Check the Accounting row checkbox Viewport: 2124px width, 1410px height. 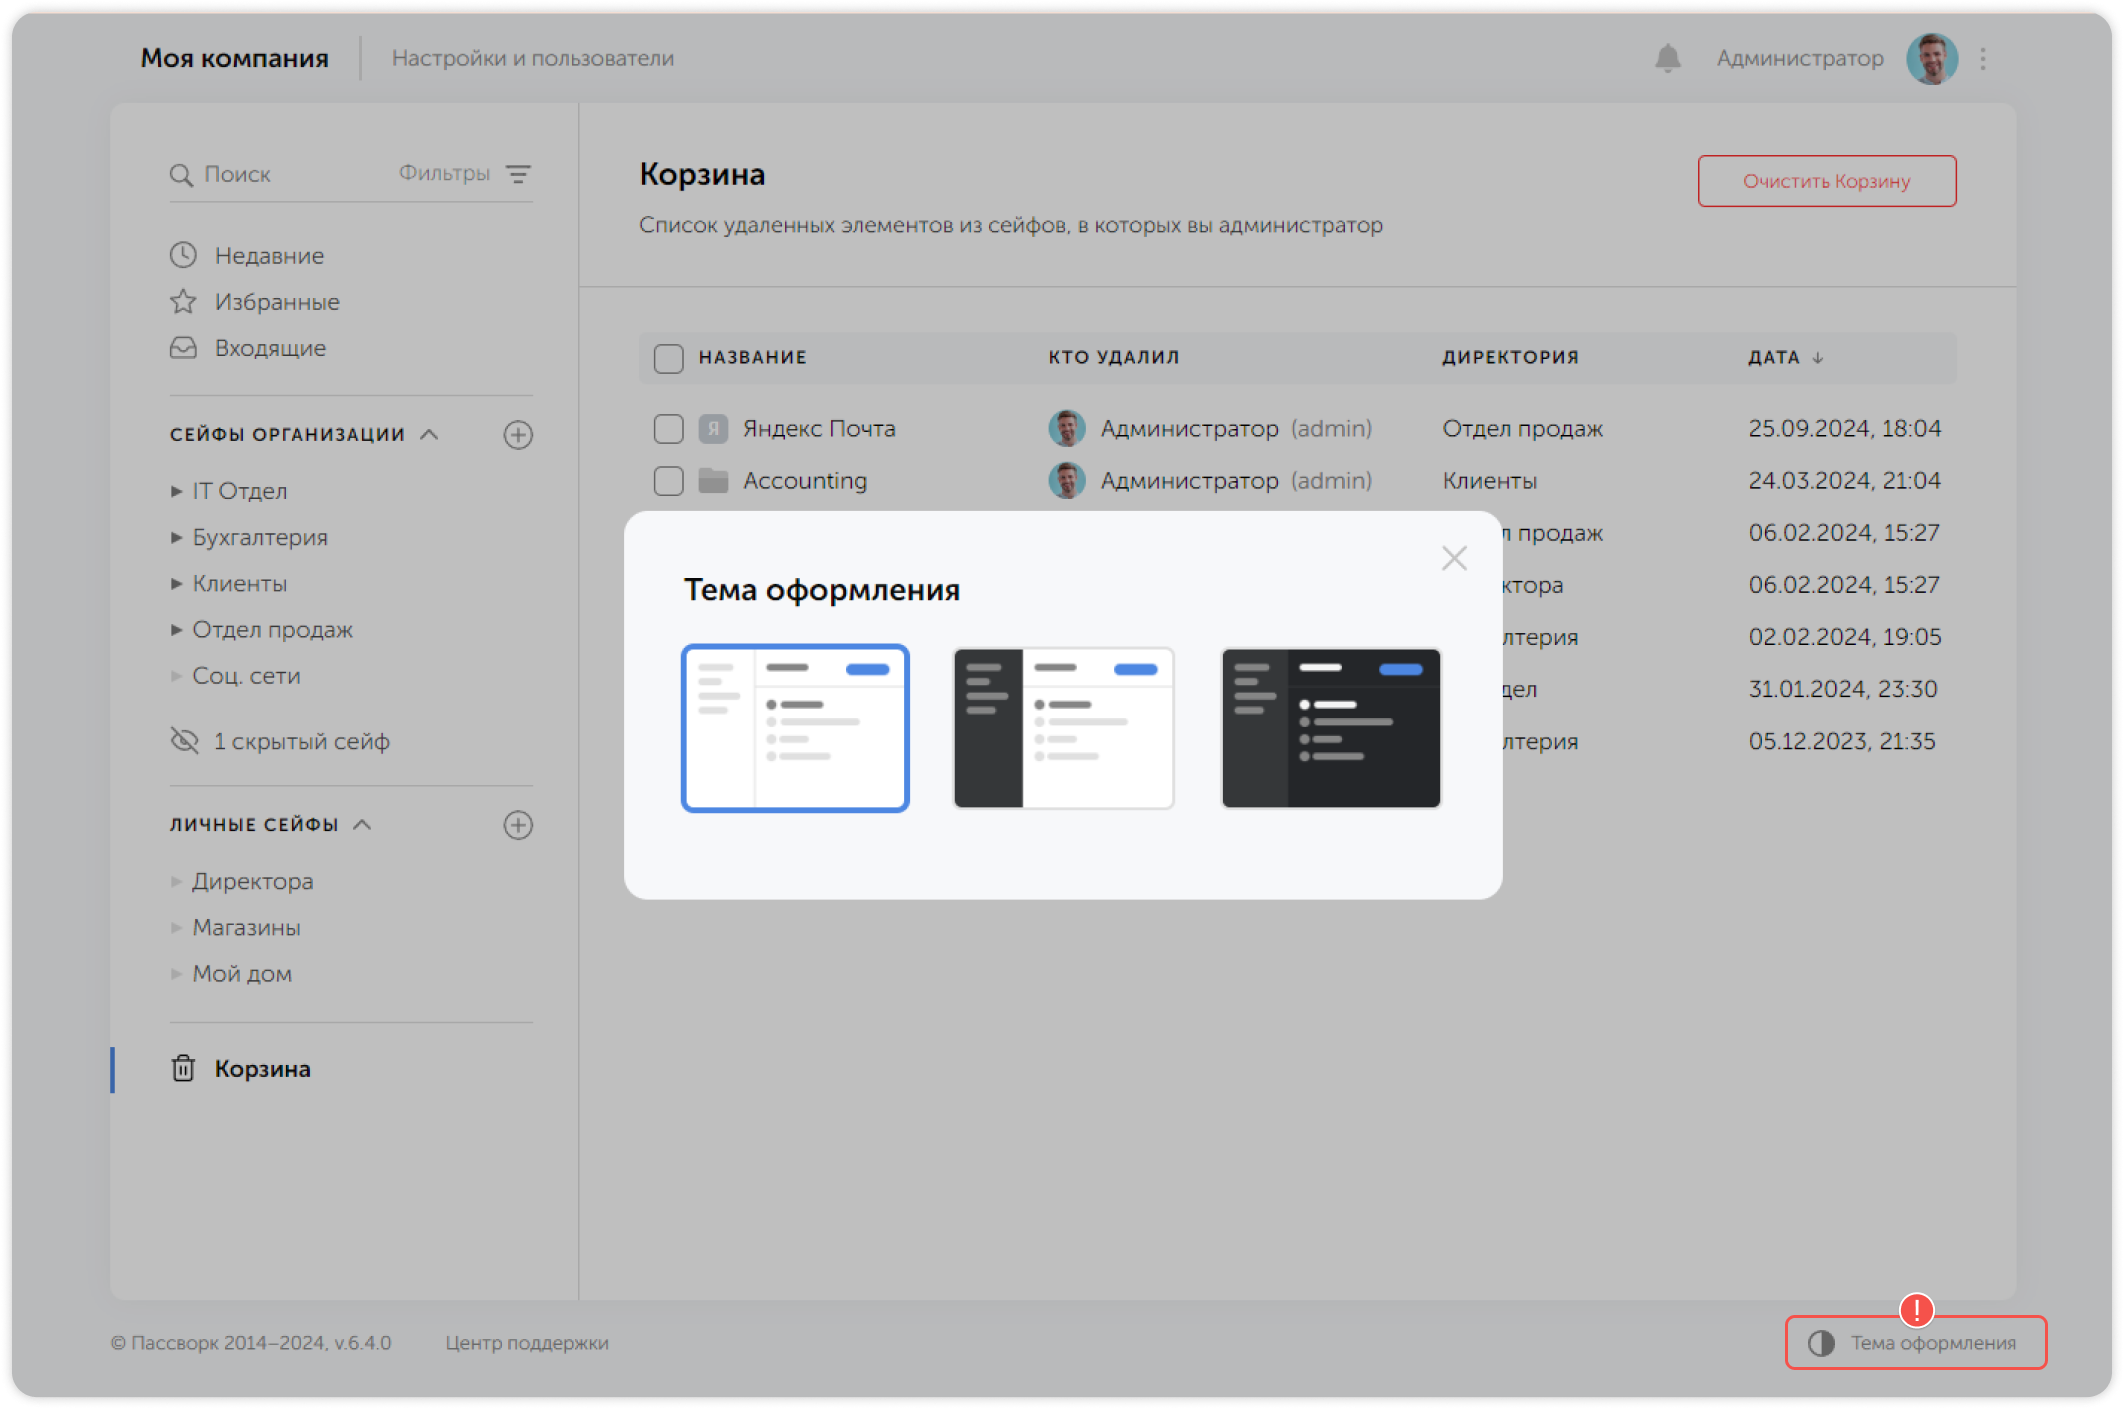668,481
